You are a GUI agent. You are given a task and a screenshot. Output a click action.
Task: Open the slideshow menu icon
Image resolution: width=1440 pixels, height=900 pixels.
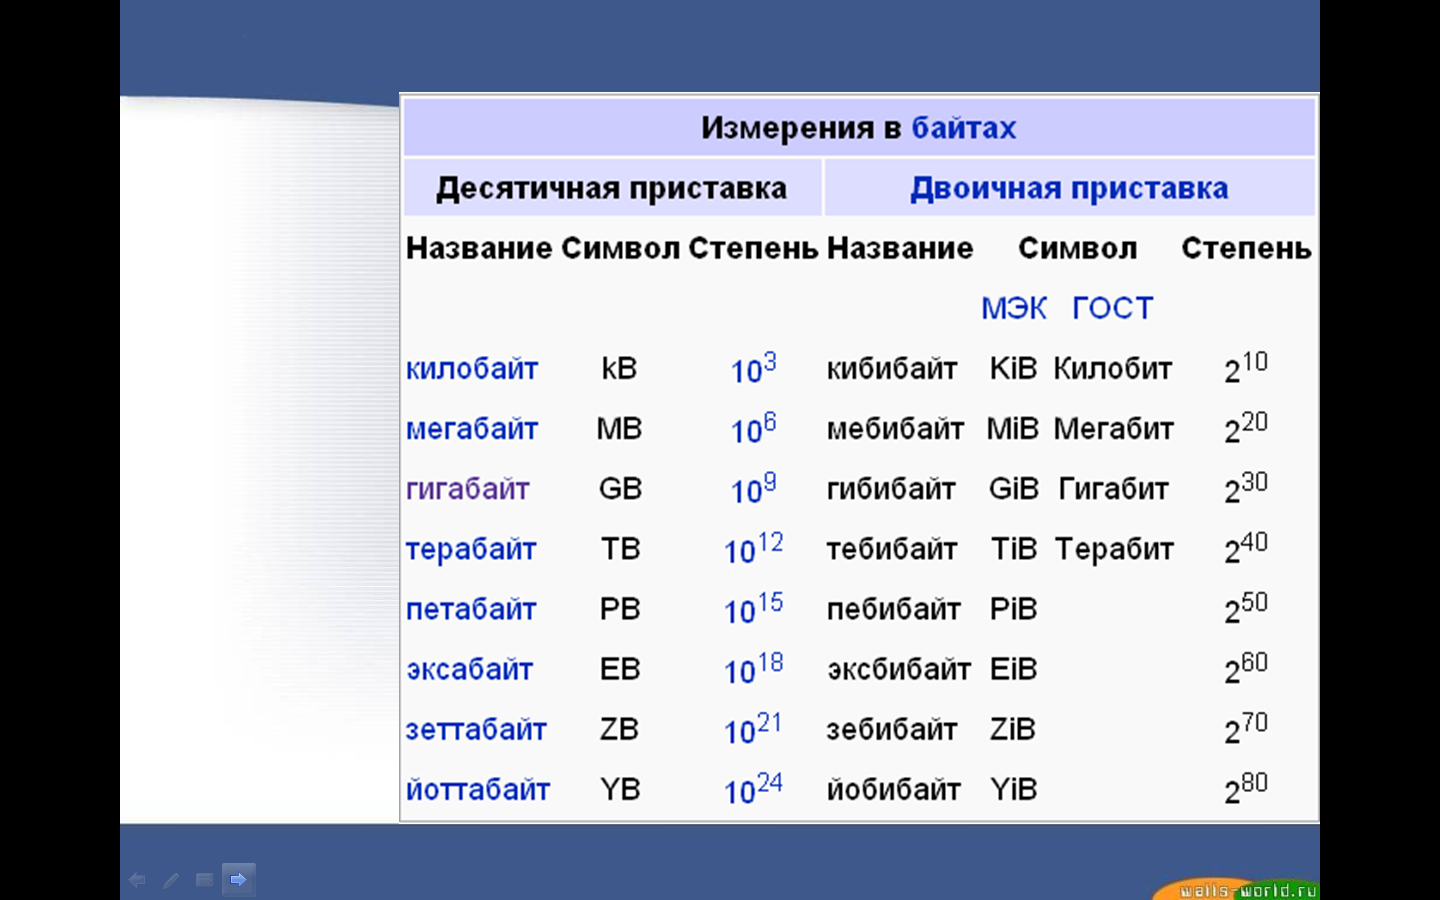click(x=204, y=880)
